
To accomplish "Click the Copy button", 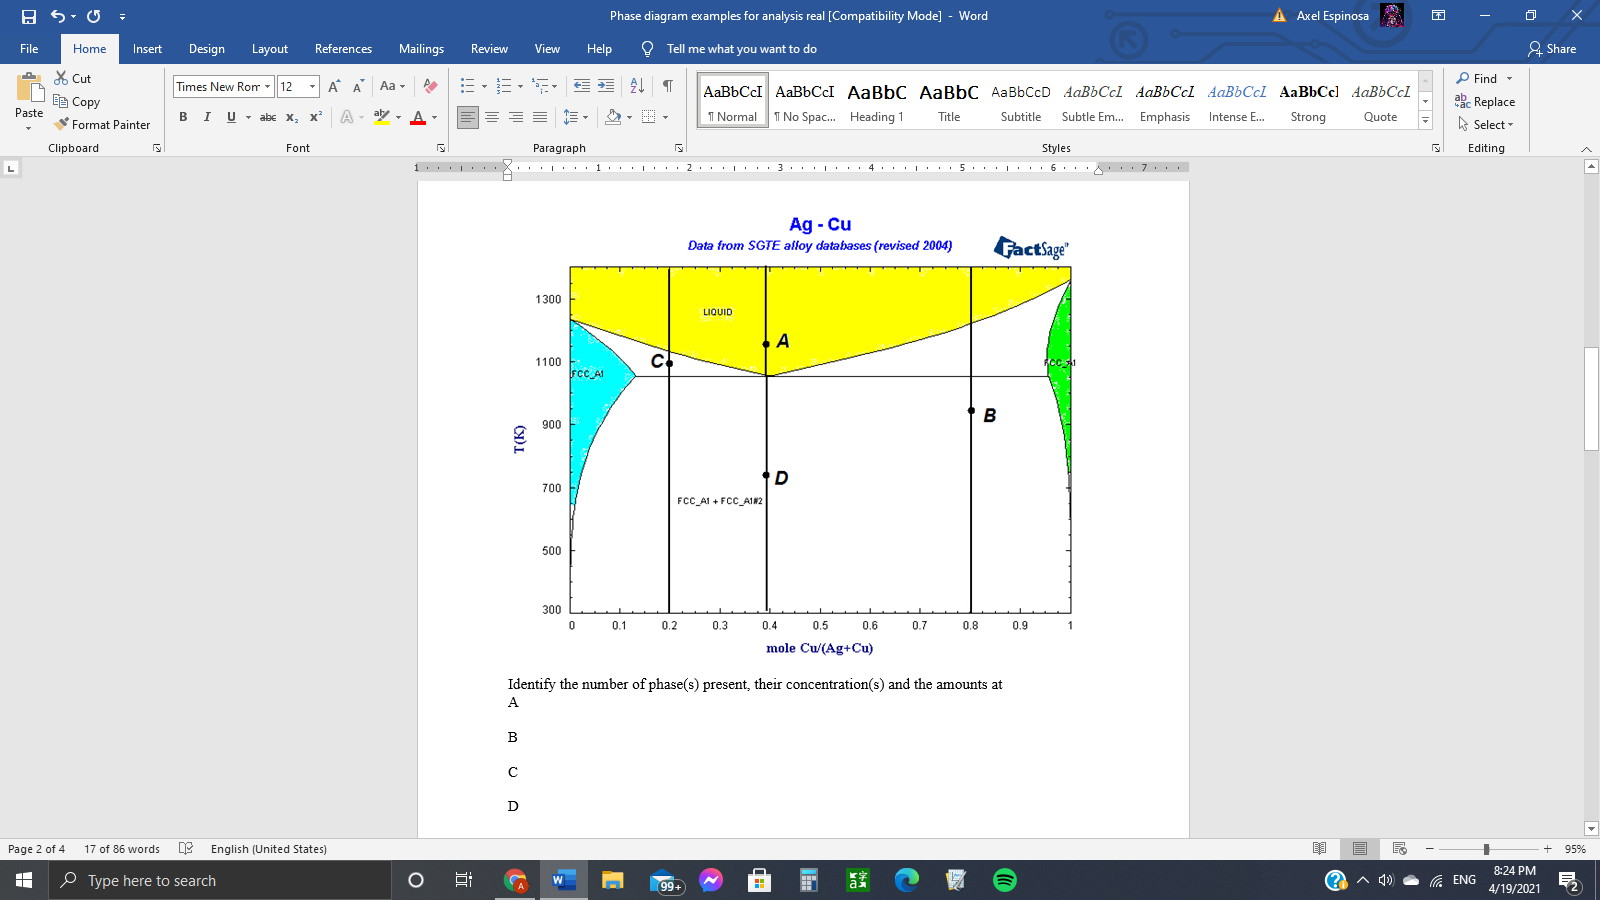I will (77, 102).
